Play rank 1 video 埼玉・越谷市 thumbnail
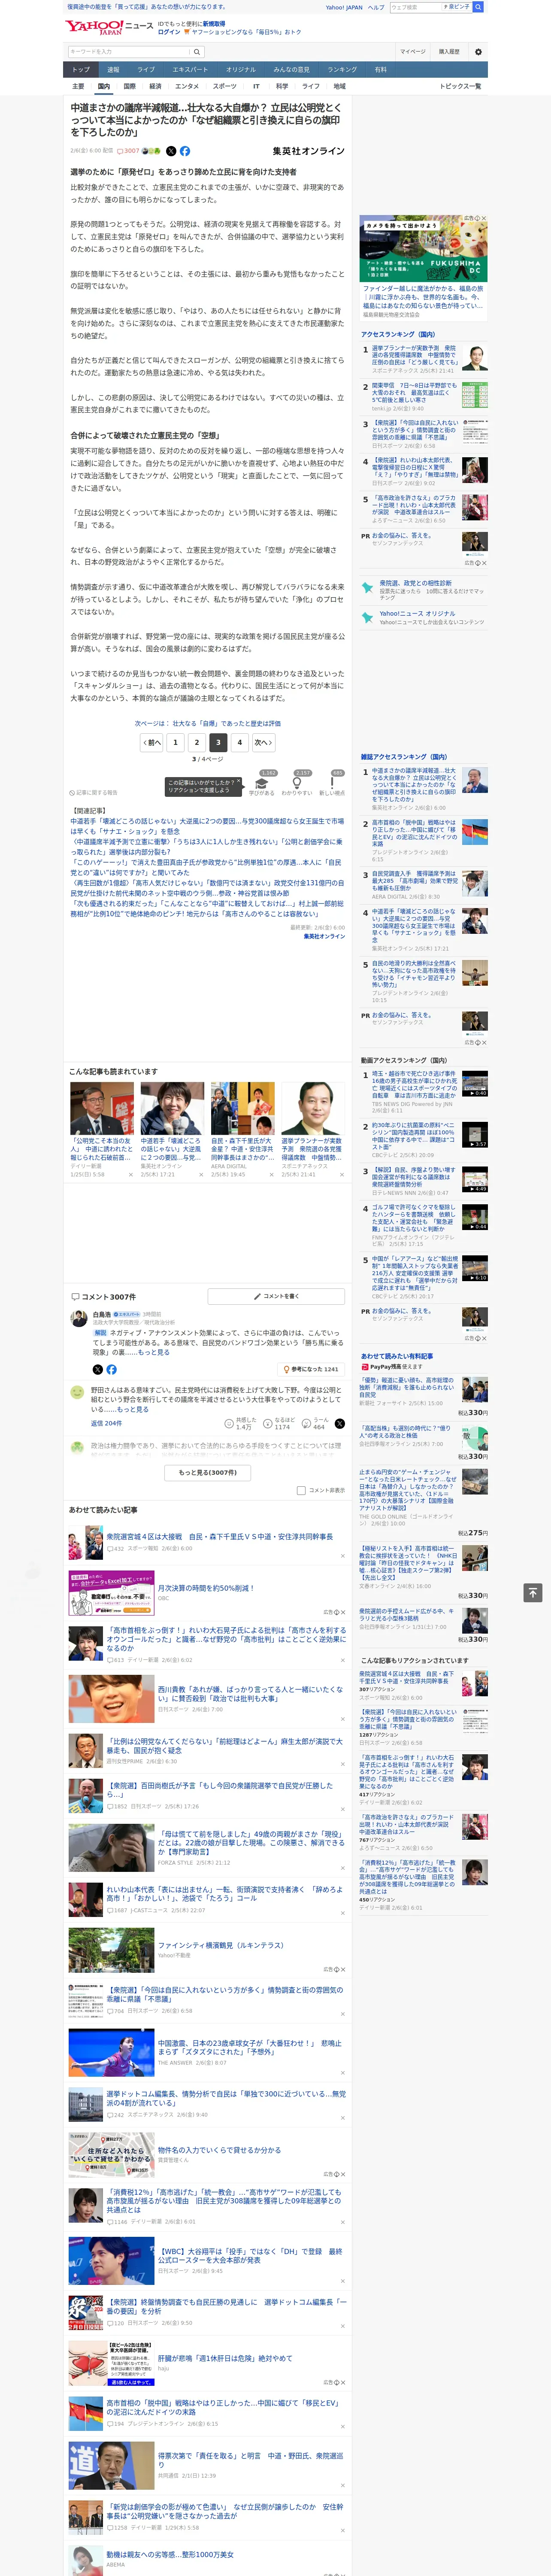The height and width of the screenshot is (2576, 551). coord(475,1083)
